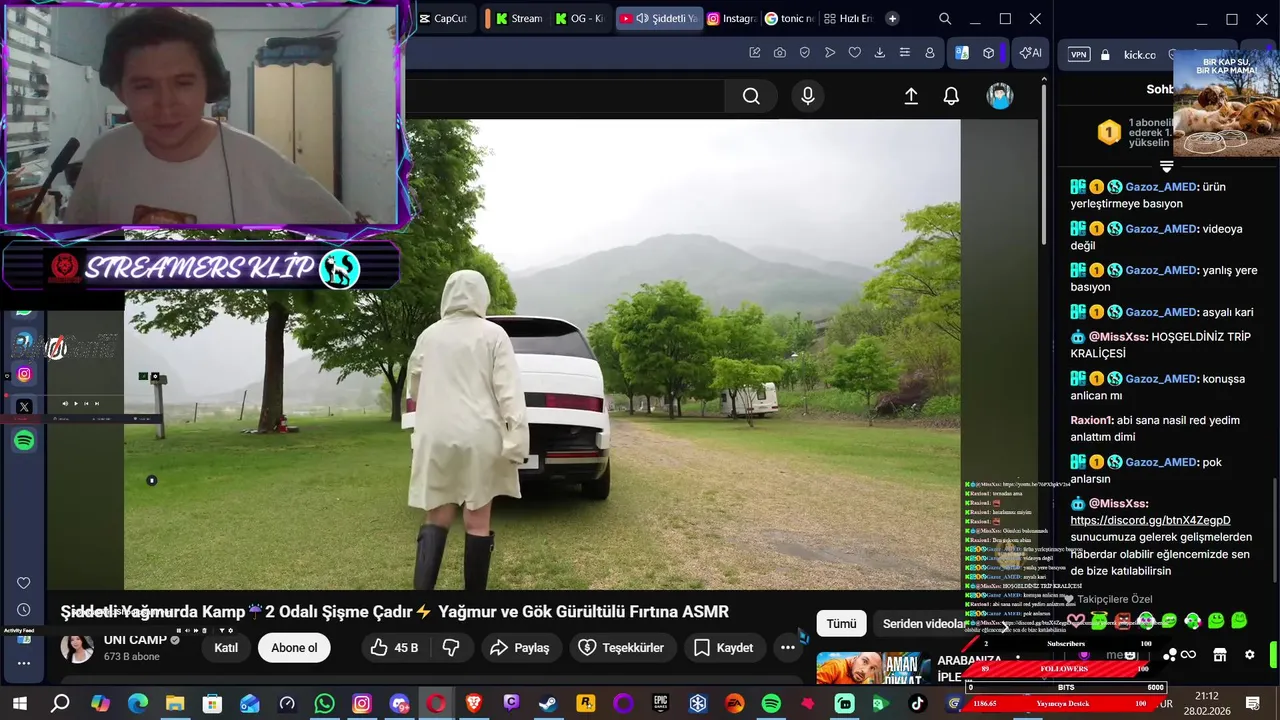Open a new browser tab with plus
The width and height of the screenshot is (1280, 720).
892,19
